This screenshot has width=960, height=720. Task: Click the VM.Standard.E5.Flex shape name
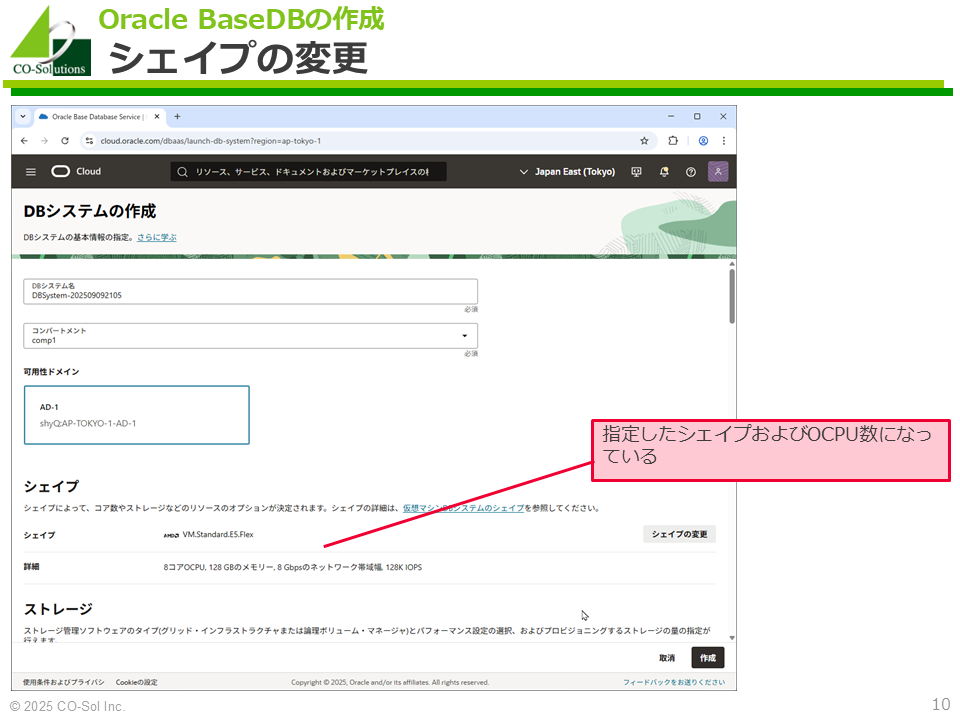pyautogui.click(x=218, y=534)
